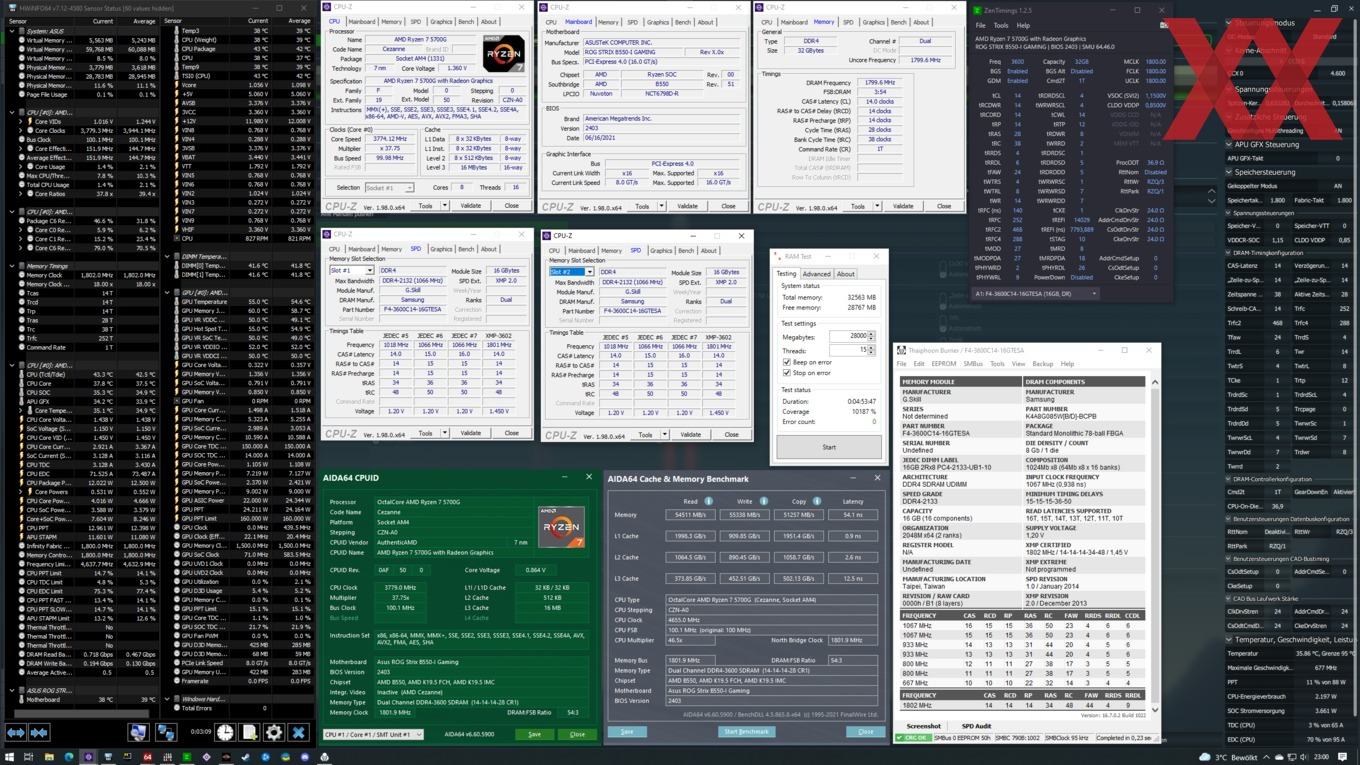Click Save in AIDA64 Cache & Memory Benchmark
The image size is (1360, 765).
(627, 731)
